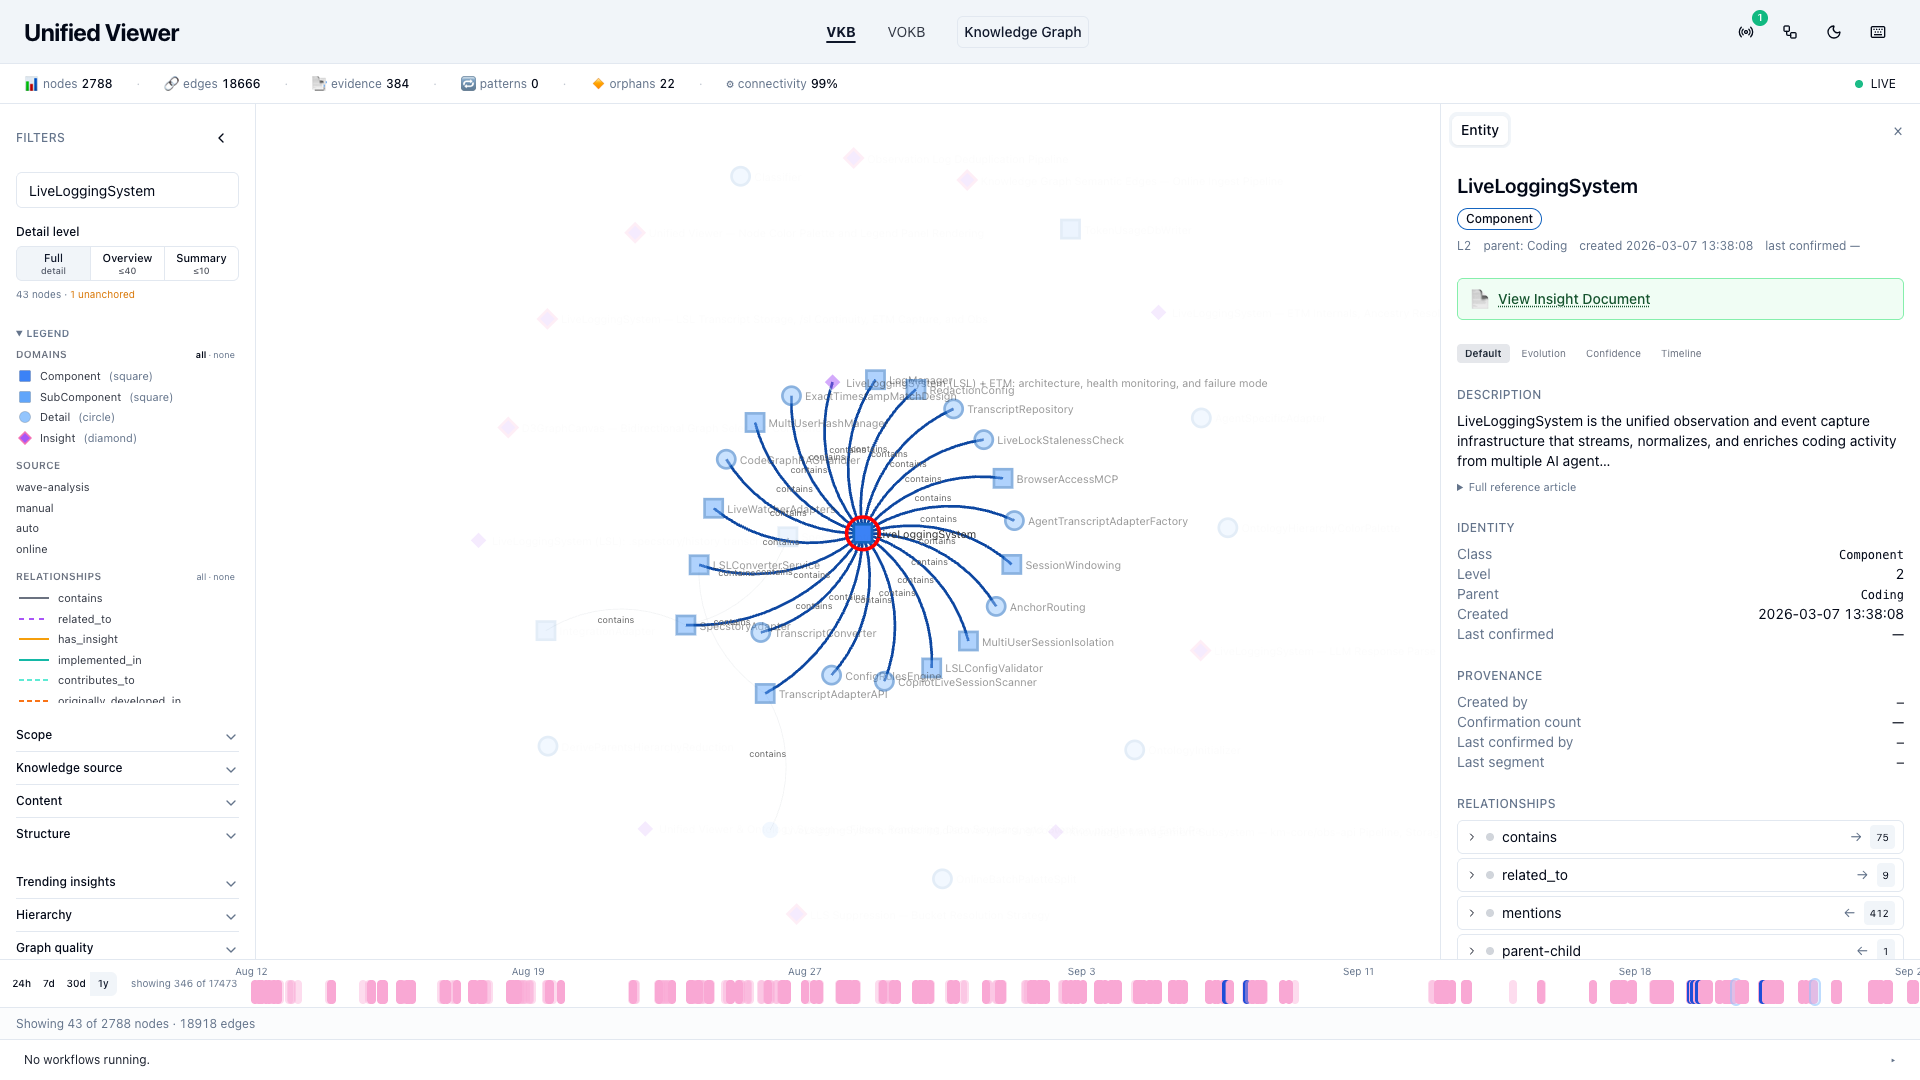The image size is (1920, 1080).
Task: Toggle dark mode moon icon
Action: (x=1834, y=32)
